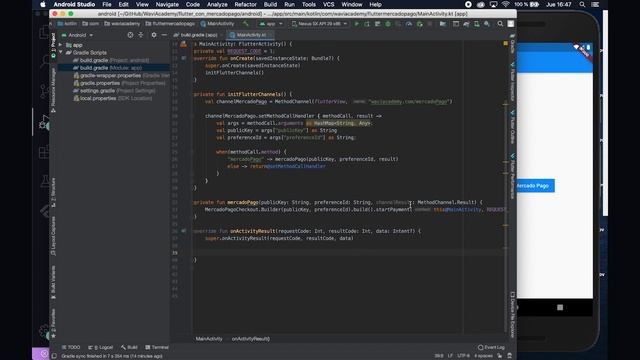Open the Layout Captures side tab

[53, 236]
